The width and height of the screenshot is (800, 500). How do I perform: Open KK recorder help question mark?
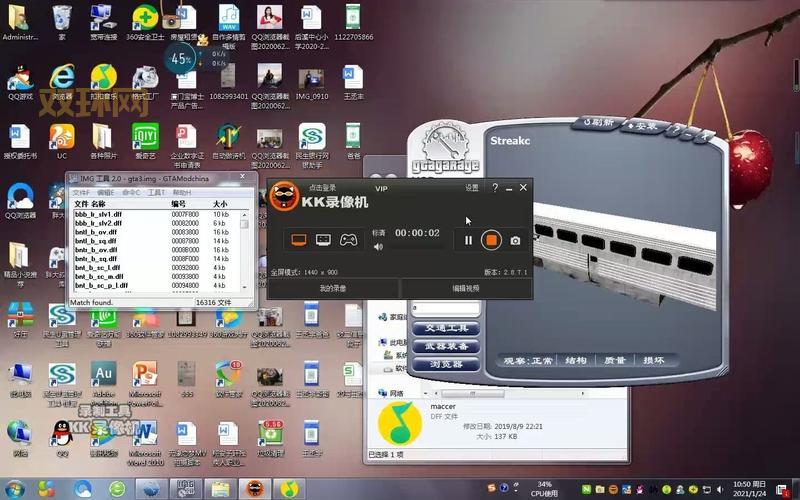495,188
